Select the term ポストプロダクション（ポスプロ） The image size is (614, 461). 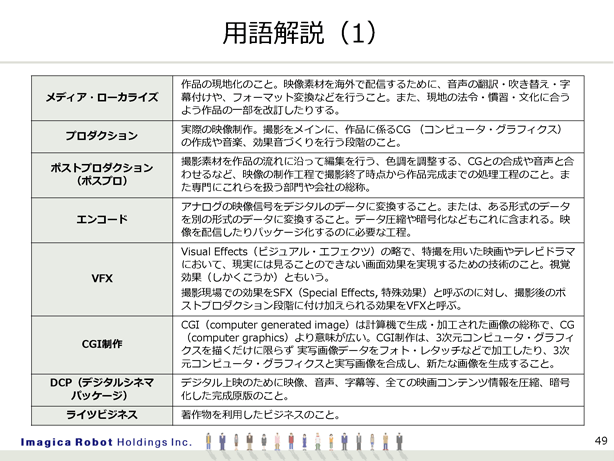click(x=102, y=174)
